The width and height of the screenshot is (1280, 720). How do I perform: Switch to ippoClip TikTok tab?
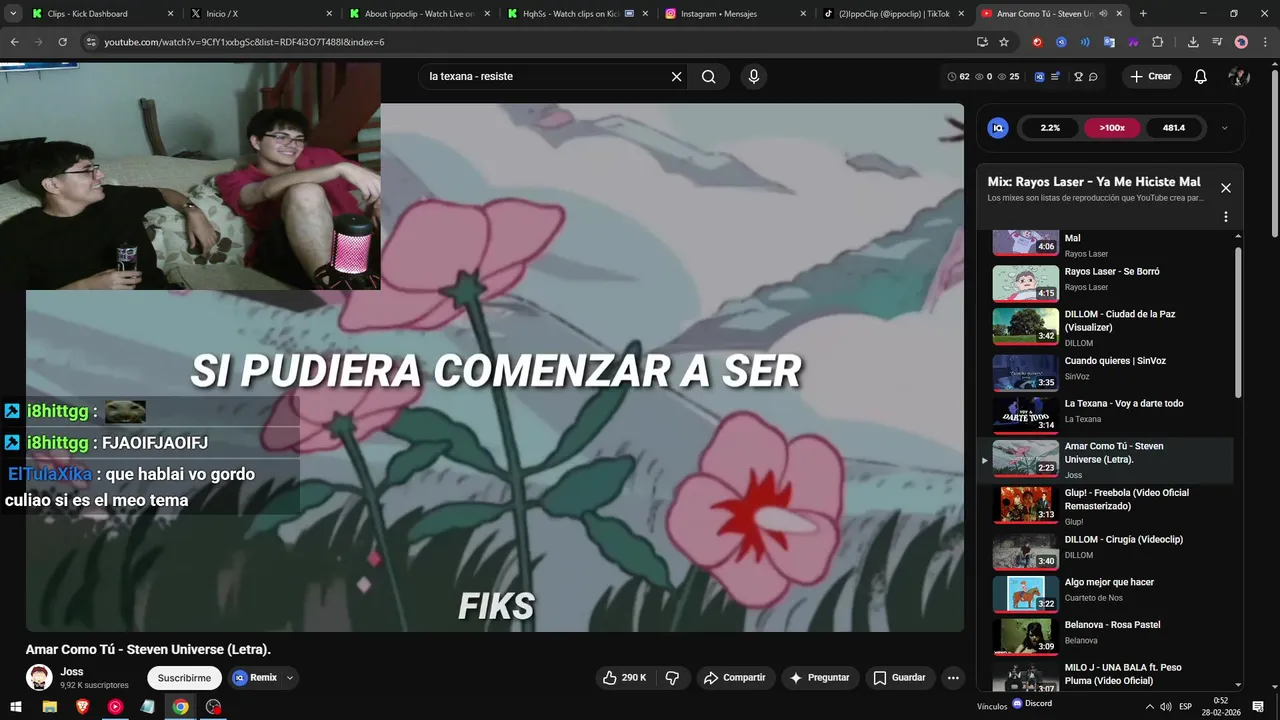[895, 14]
